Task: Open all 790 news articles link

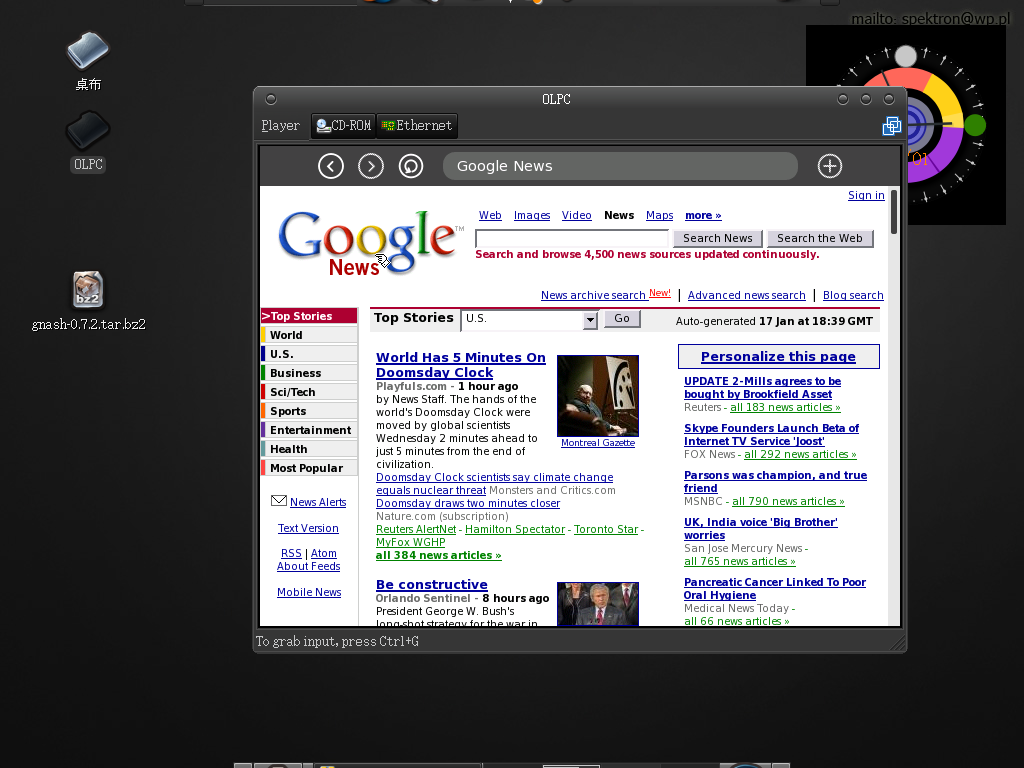Action: coord(788,502)
